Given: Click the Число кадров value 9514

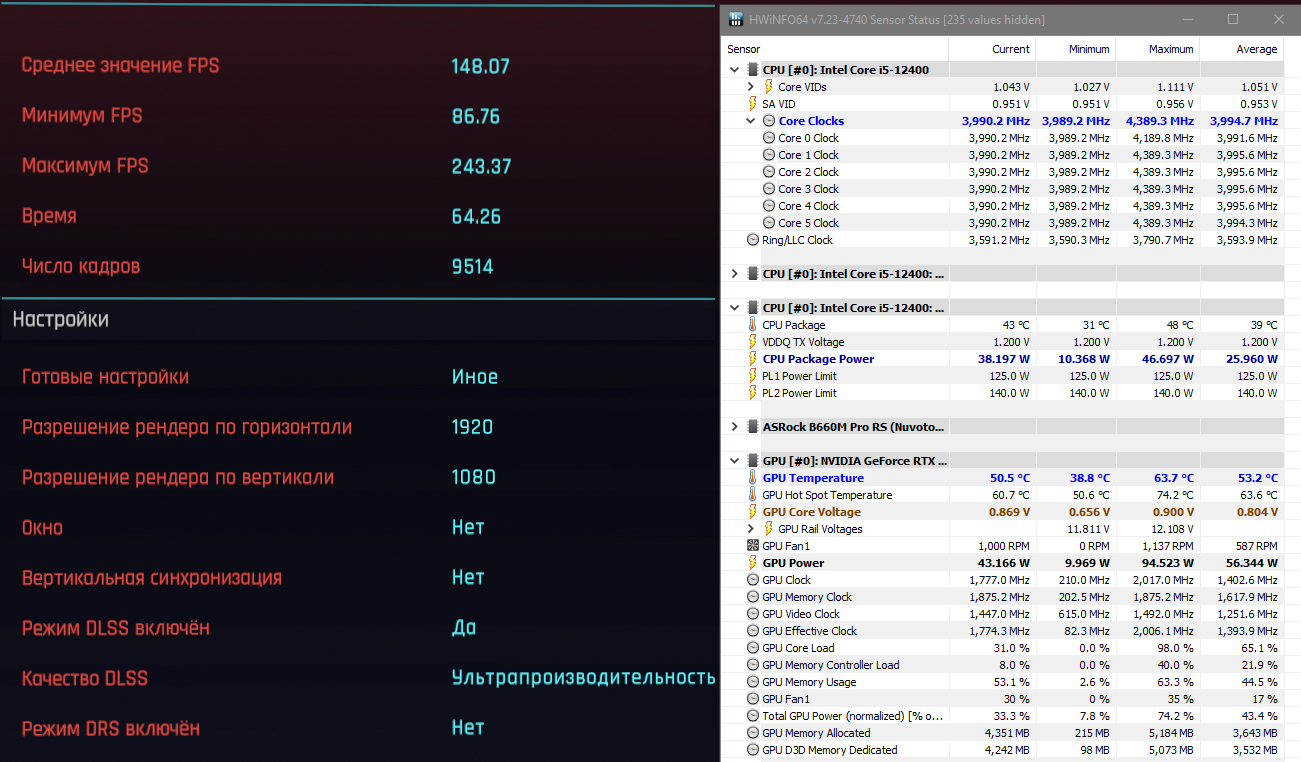Looking at the screenshot, I should coord(472,267).
